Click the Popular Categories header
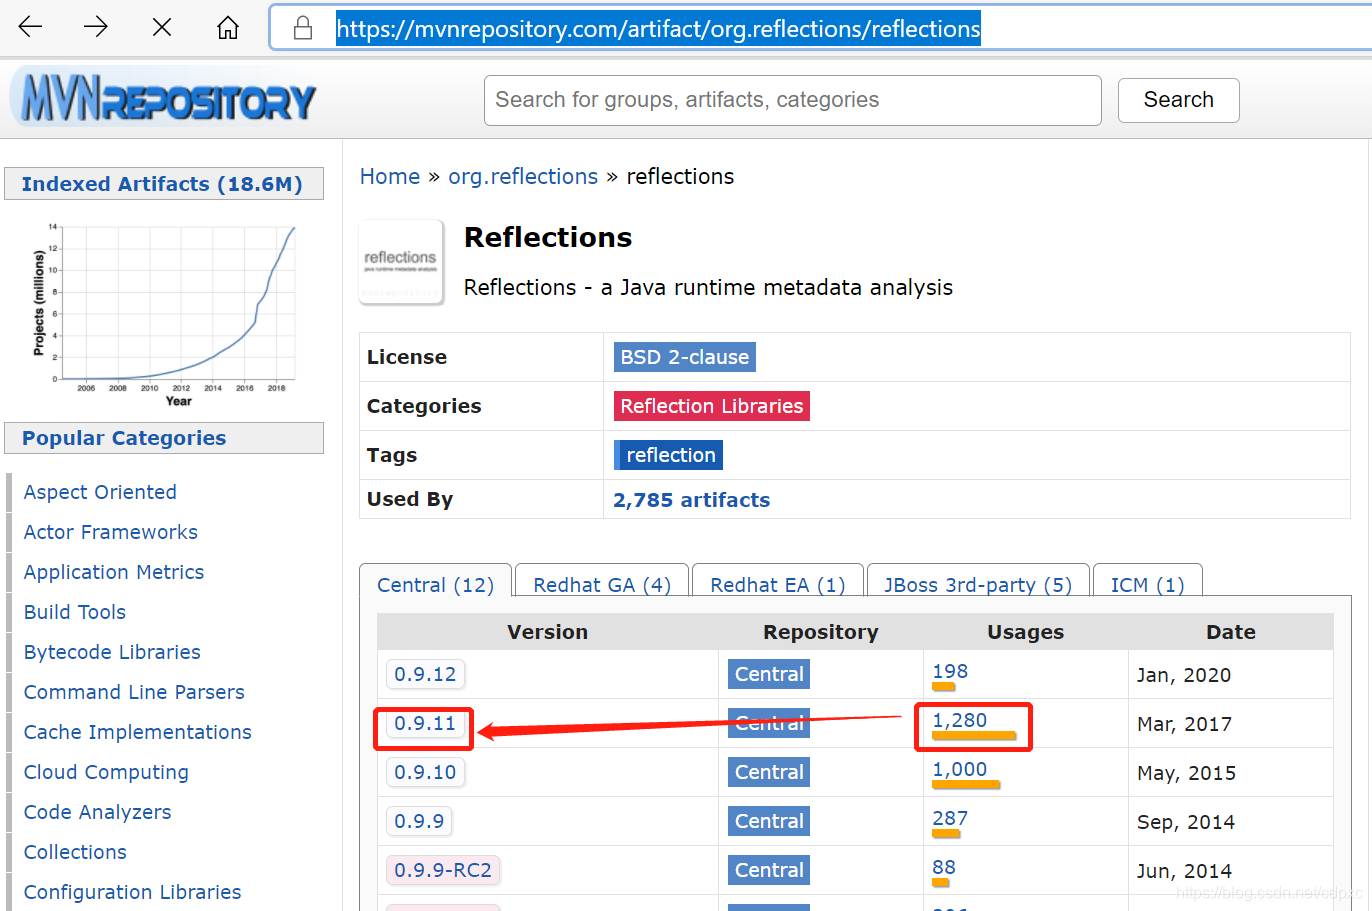Screen dimensions: 1372x911 (x=164, y=438)
